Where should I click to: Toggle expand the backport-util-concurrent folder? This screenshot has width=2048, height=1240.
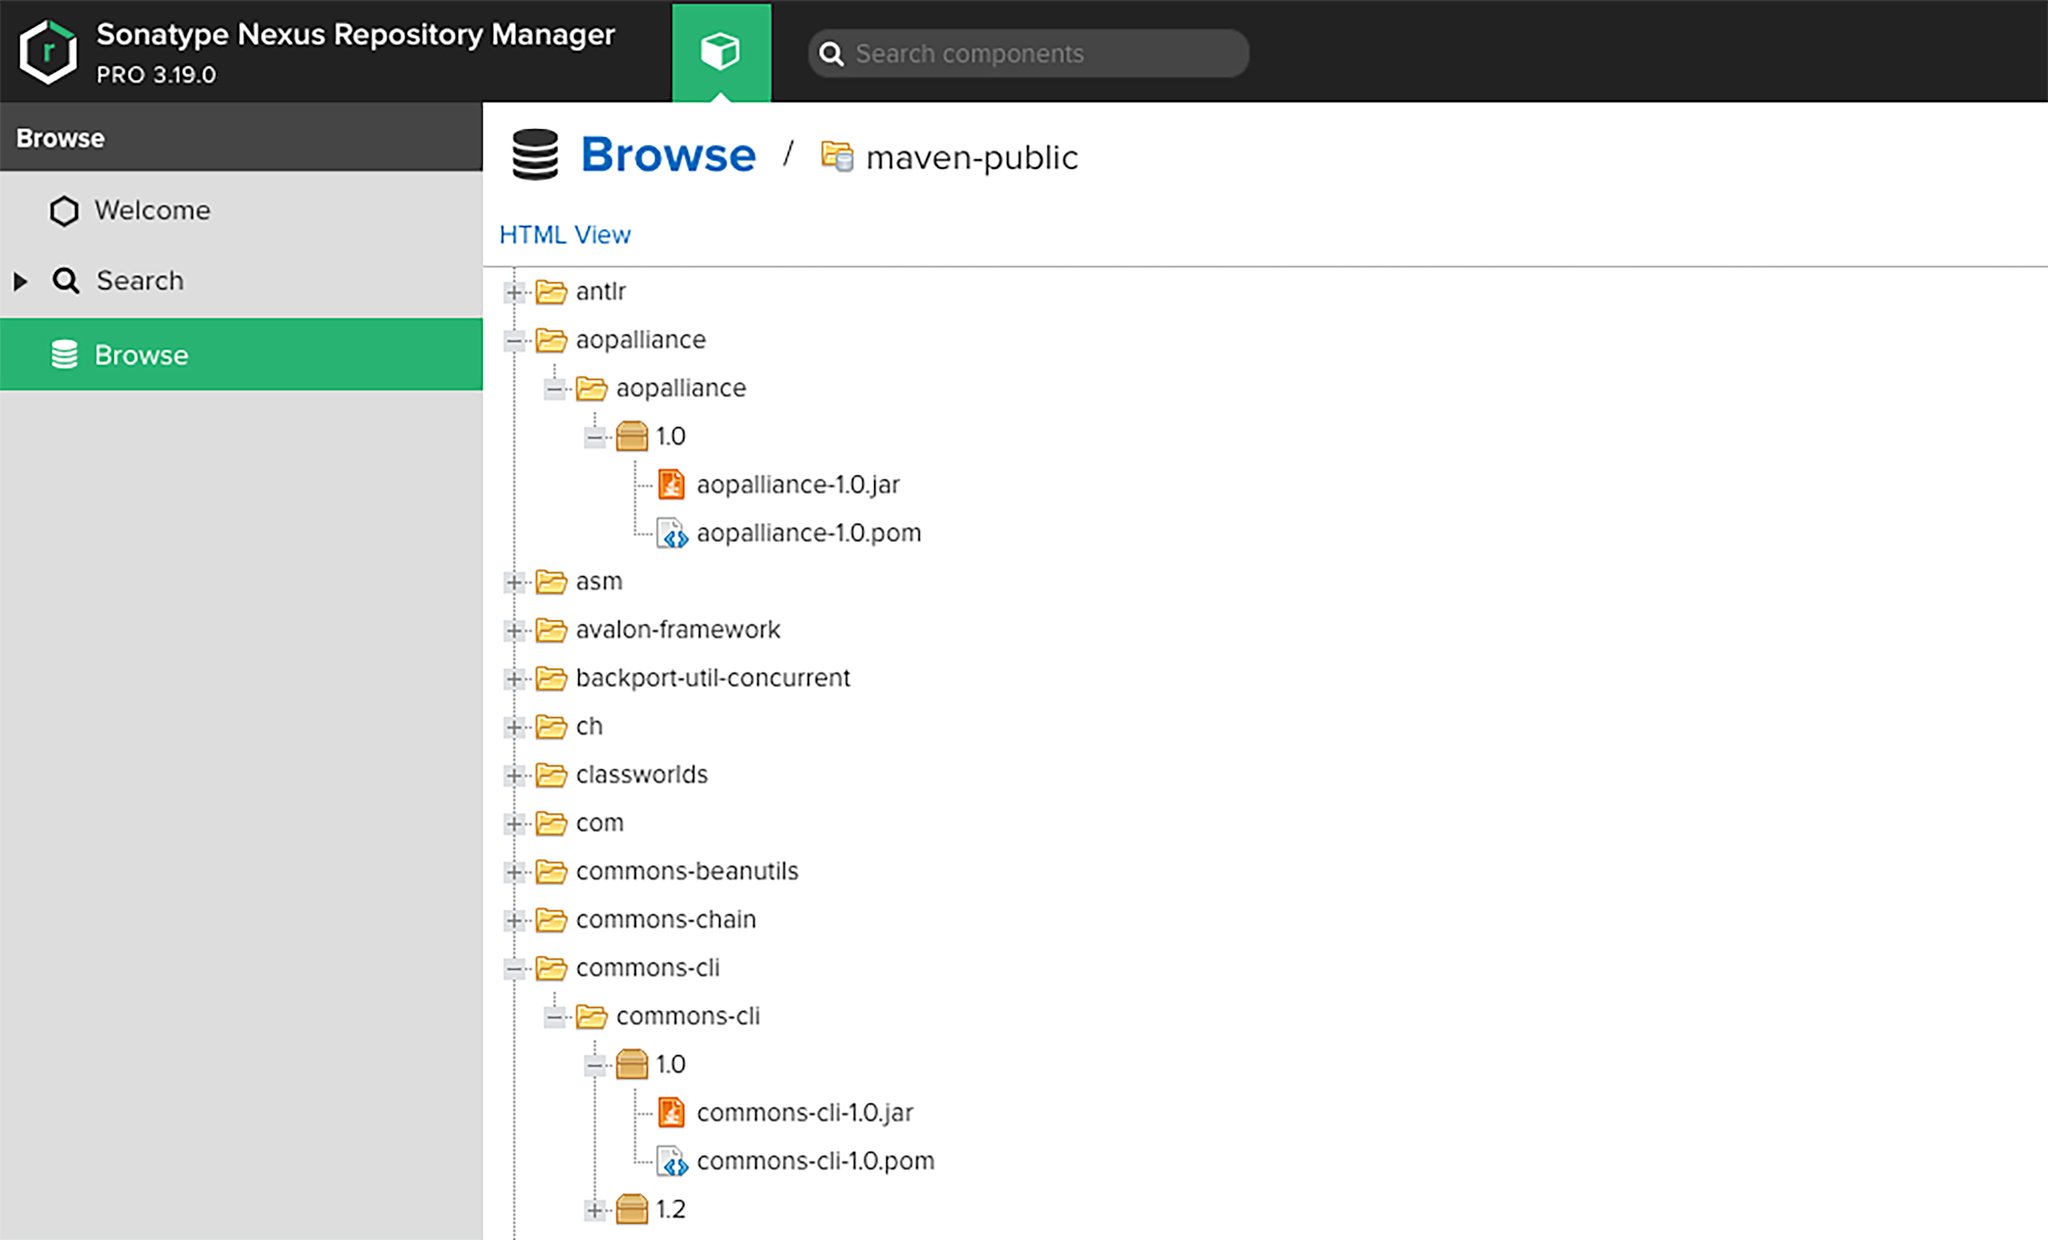pyautogui.click(x=513, y=677)
